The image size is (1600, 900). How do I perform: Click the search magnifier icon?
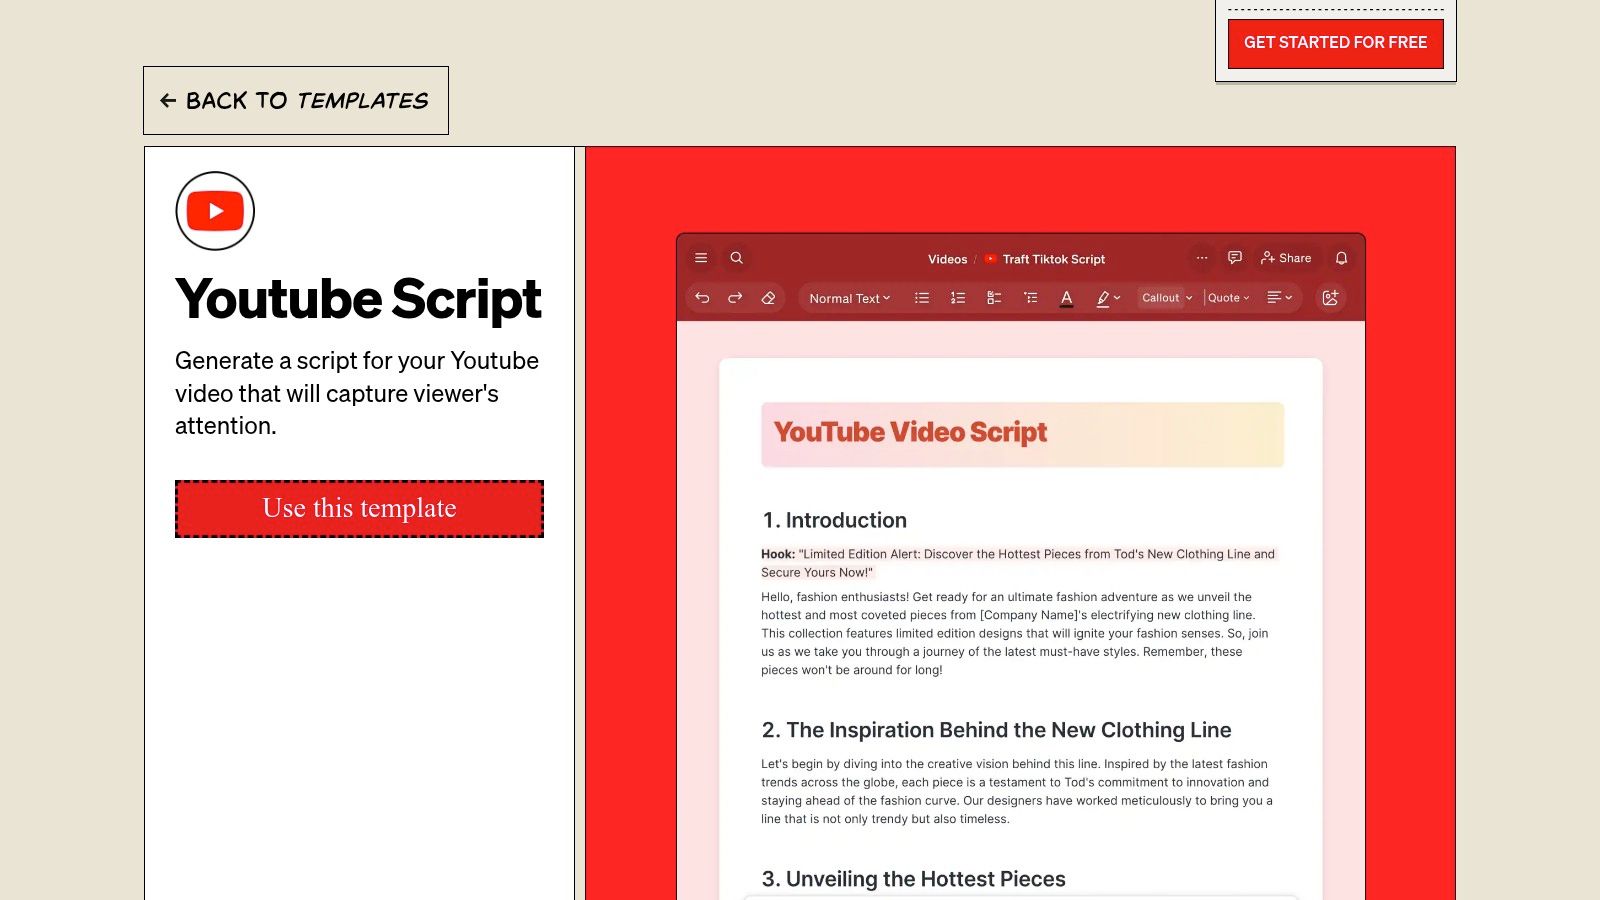coord(737,258)
